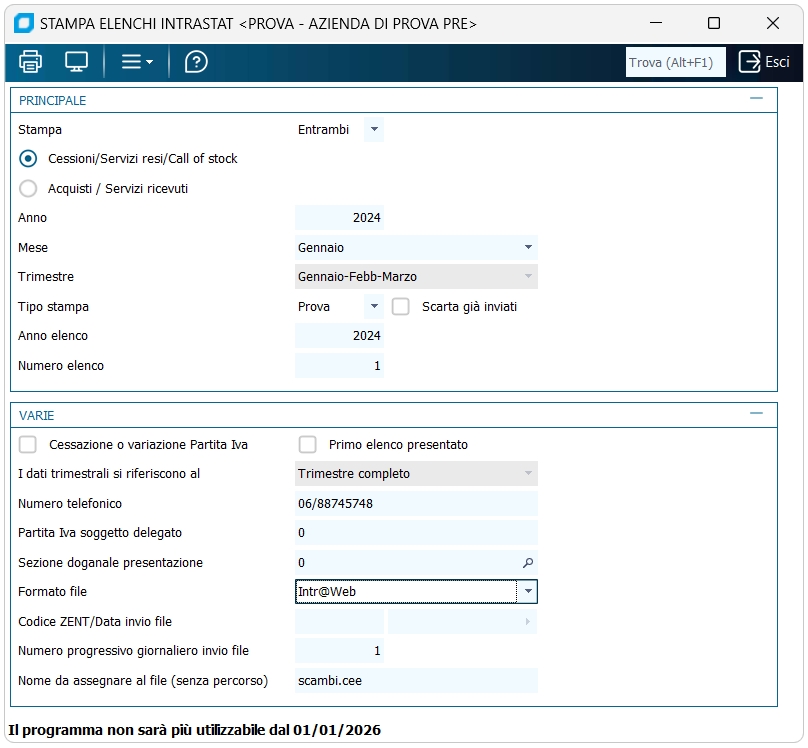This screenshot has width=808, height=748.
Task: Click the printer icon in toolbar
Action: pyautogui.click(x=30, y=62)
